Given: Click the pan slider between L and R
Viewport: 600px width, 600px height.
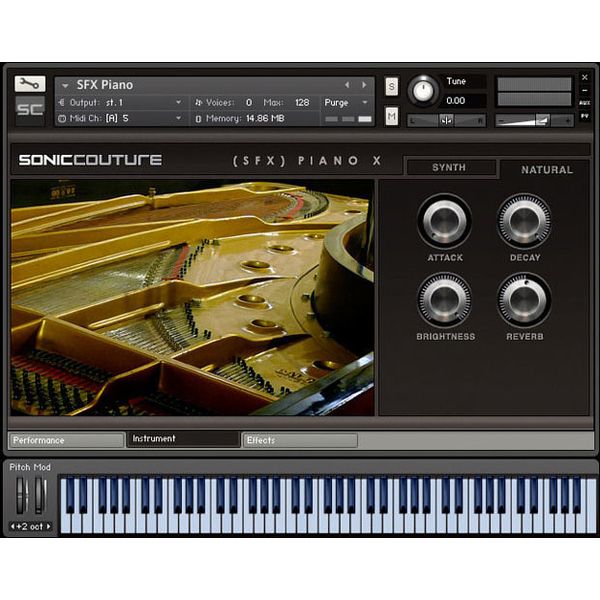Looking at the screenshot, I should tap(446, 121).
